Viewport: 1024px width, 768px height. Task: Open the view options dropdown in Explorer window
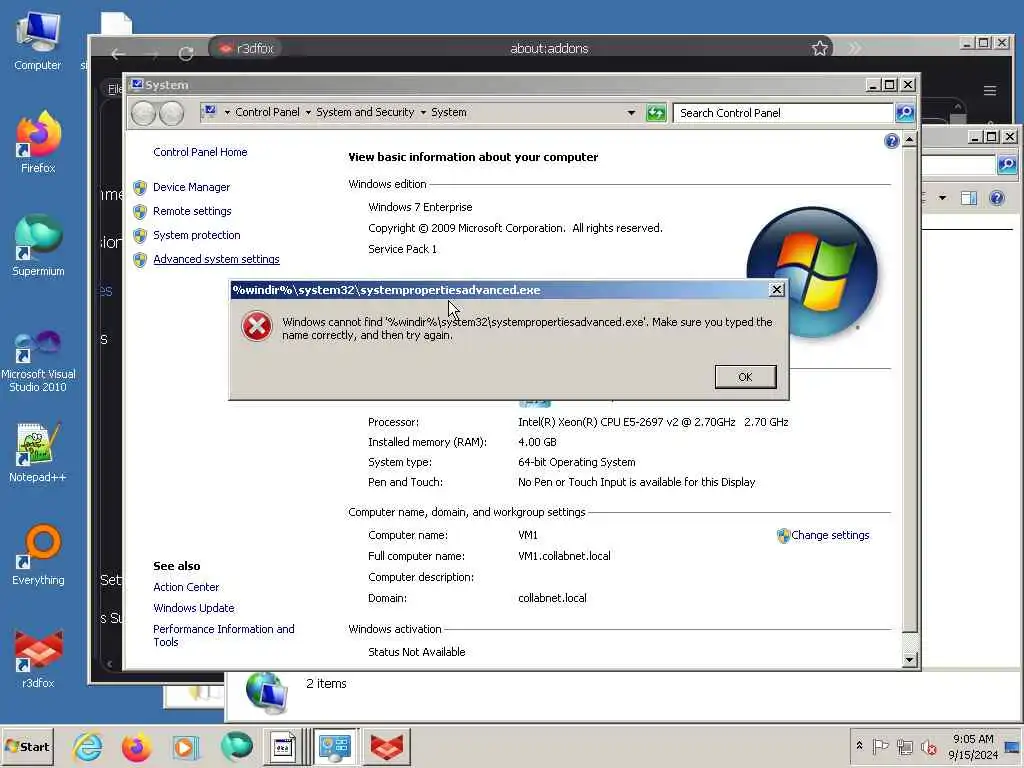pos(942,198)
